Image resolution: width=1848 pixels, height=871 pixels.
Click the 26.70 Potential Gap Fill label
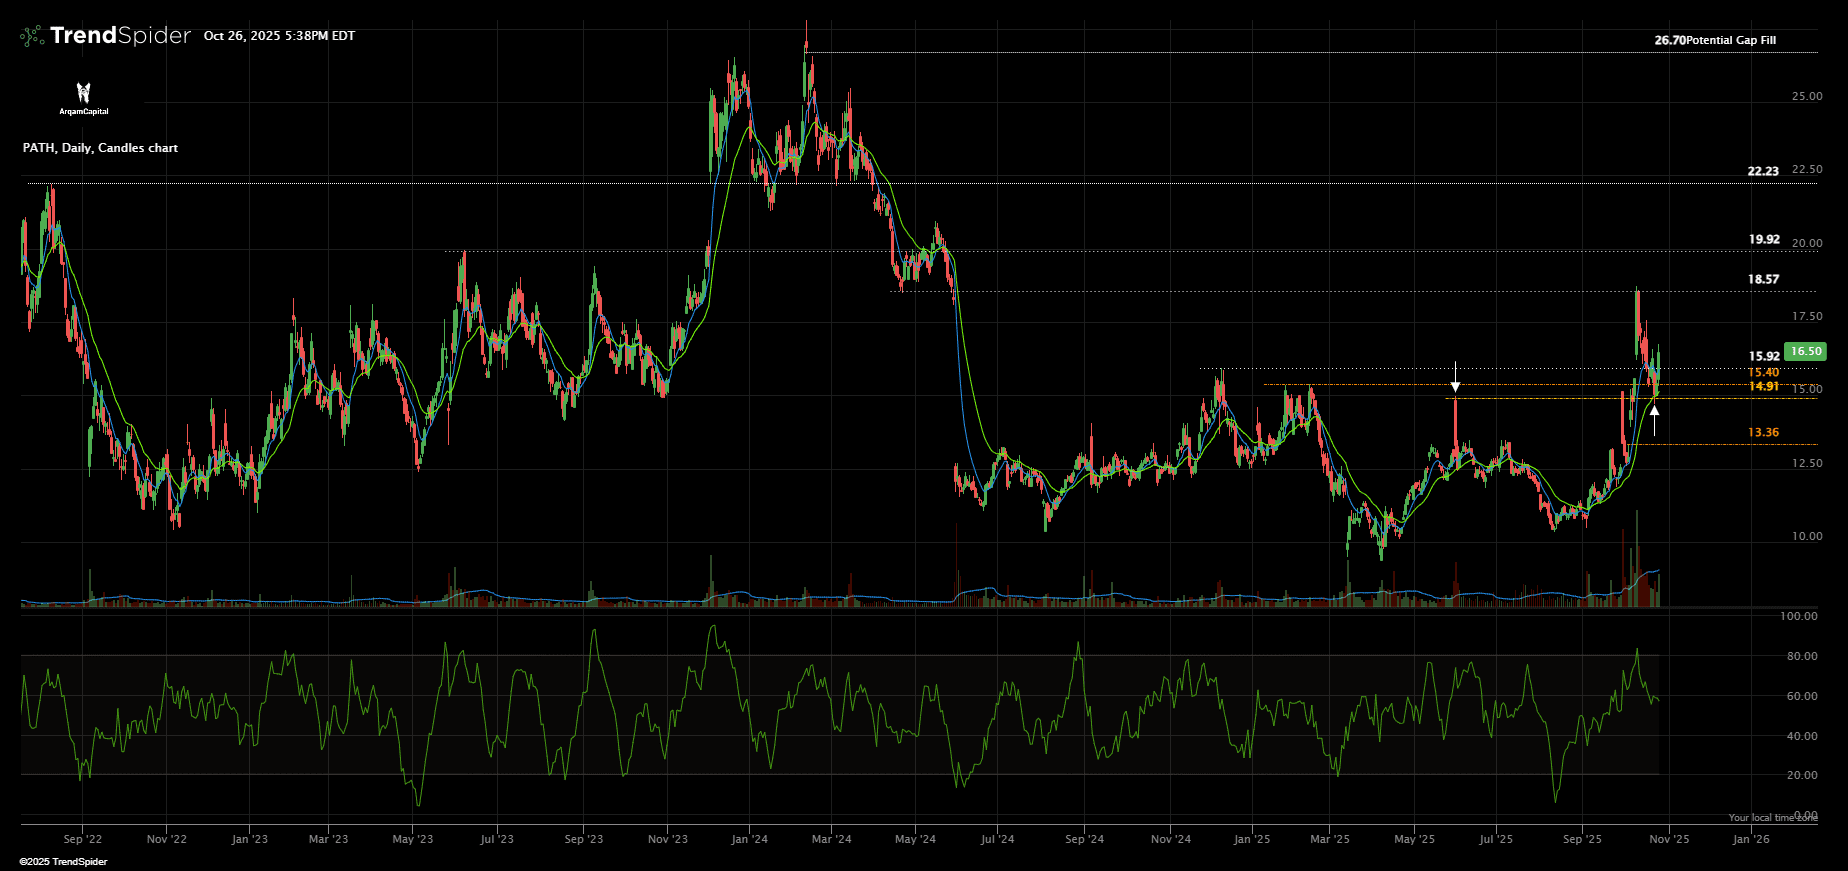pyautogui.click(x=1715, y=40)
